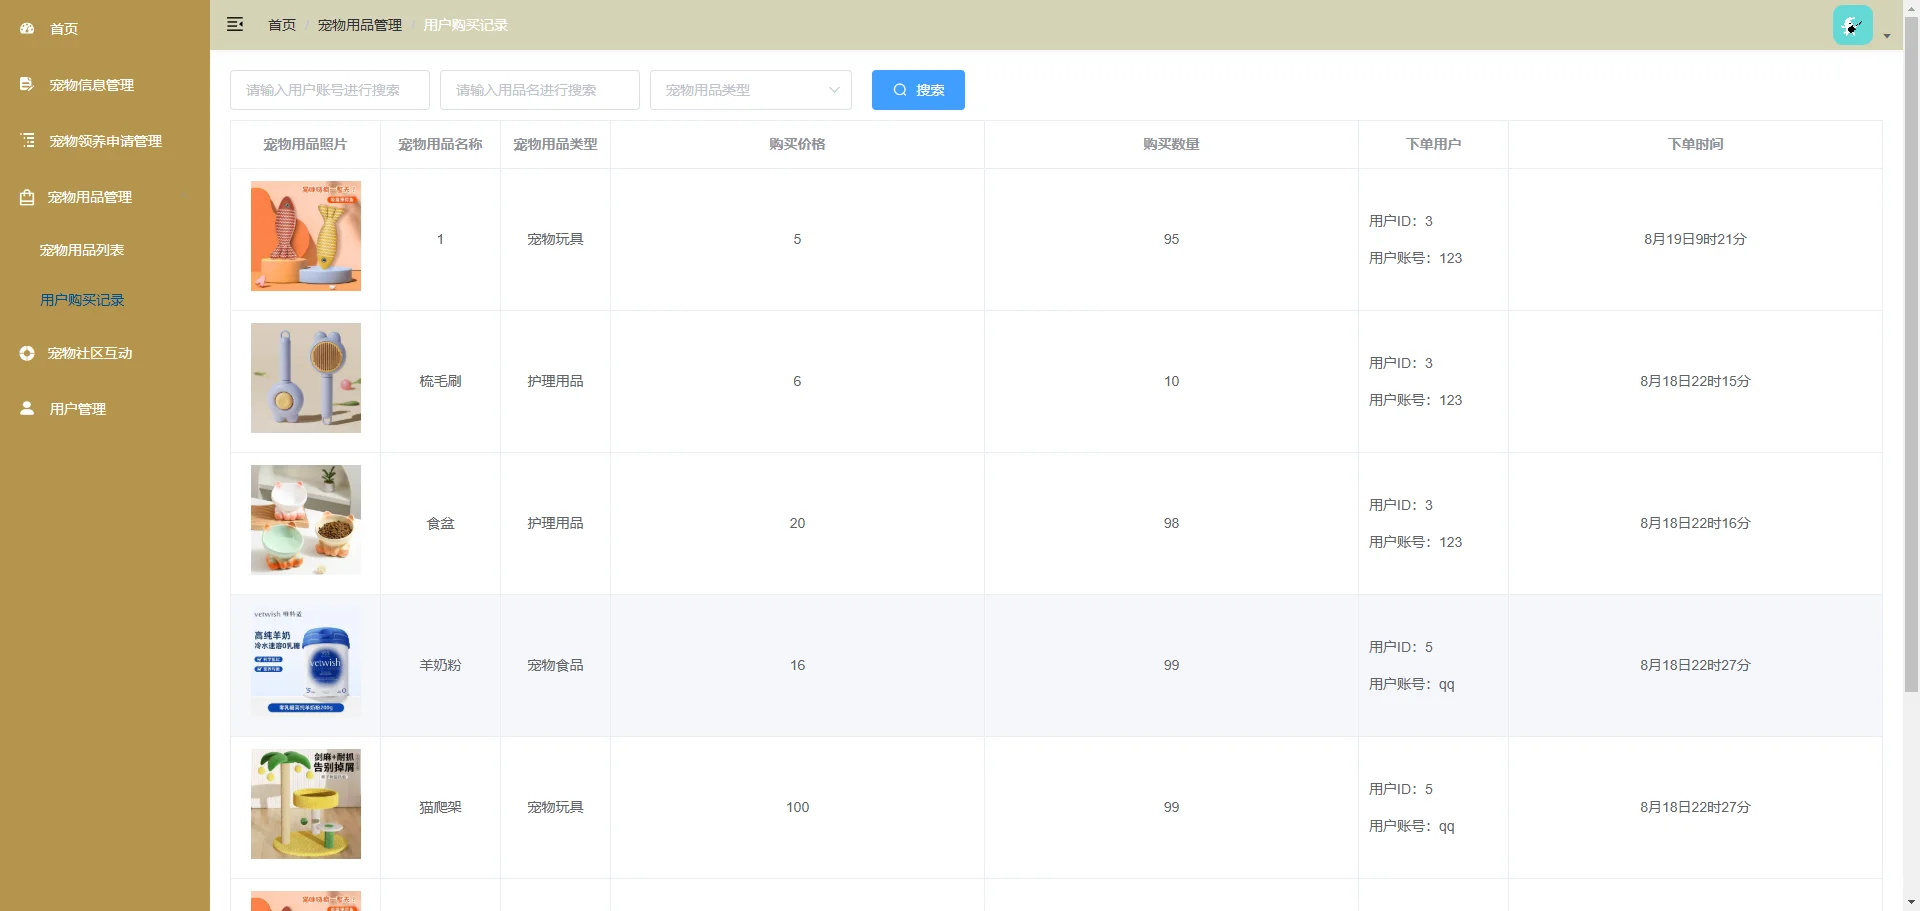Click the magnifier icon inside the search button
Image resolution: width=1920 pixels, height=911 pixels.
[899, 89]
